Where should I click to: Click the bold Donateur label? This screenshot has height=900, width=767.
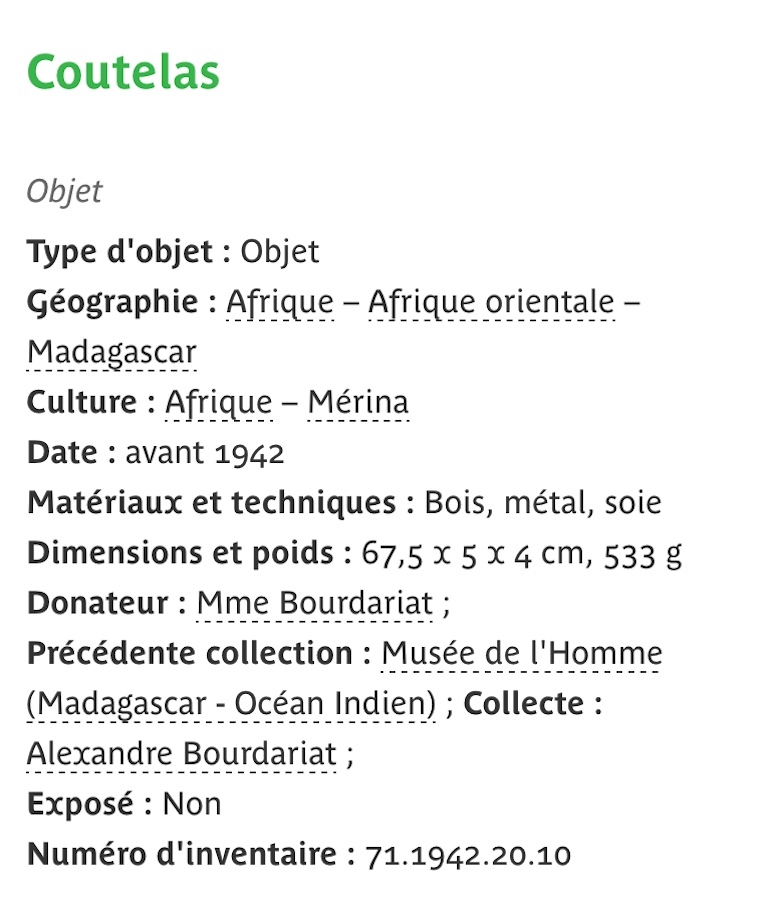point(98,604)
